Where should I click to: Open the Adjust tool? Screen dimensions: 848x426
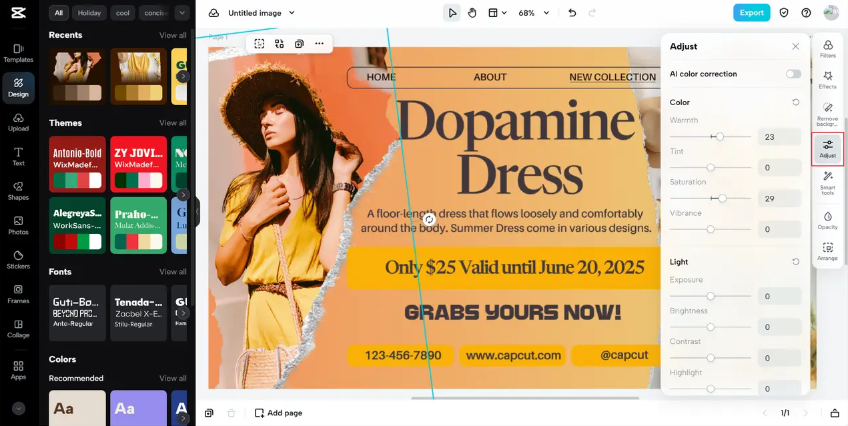[x=827, y=149]
